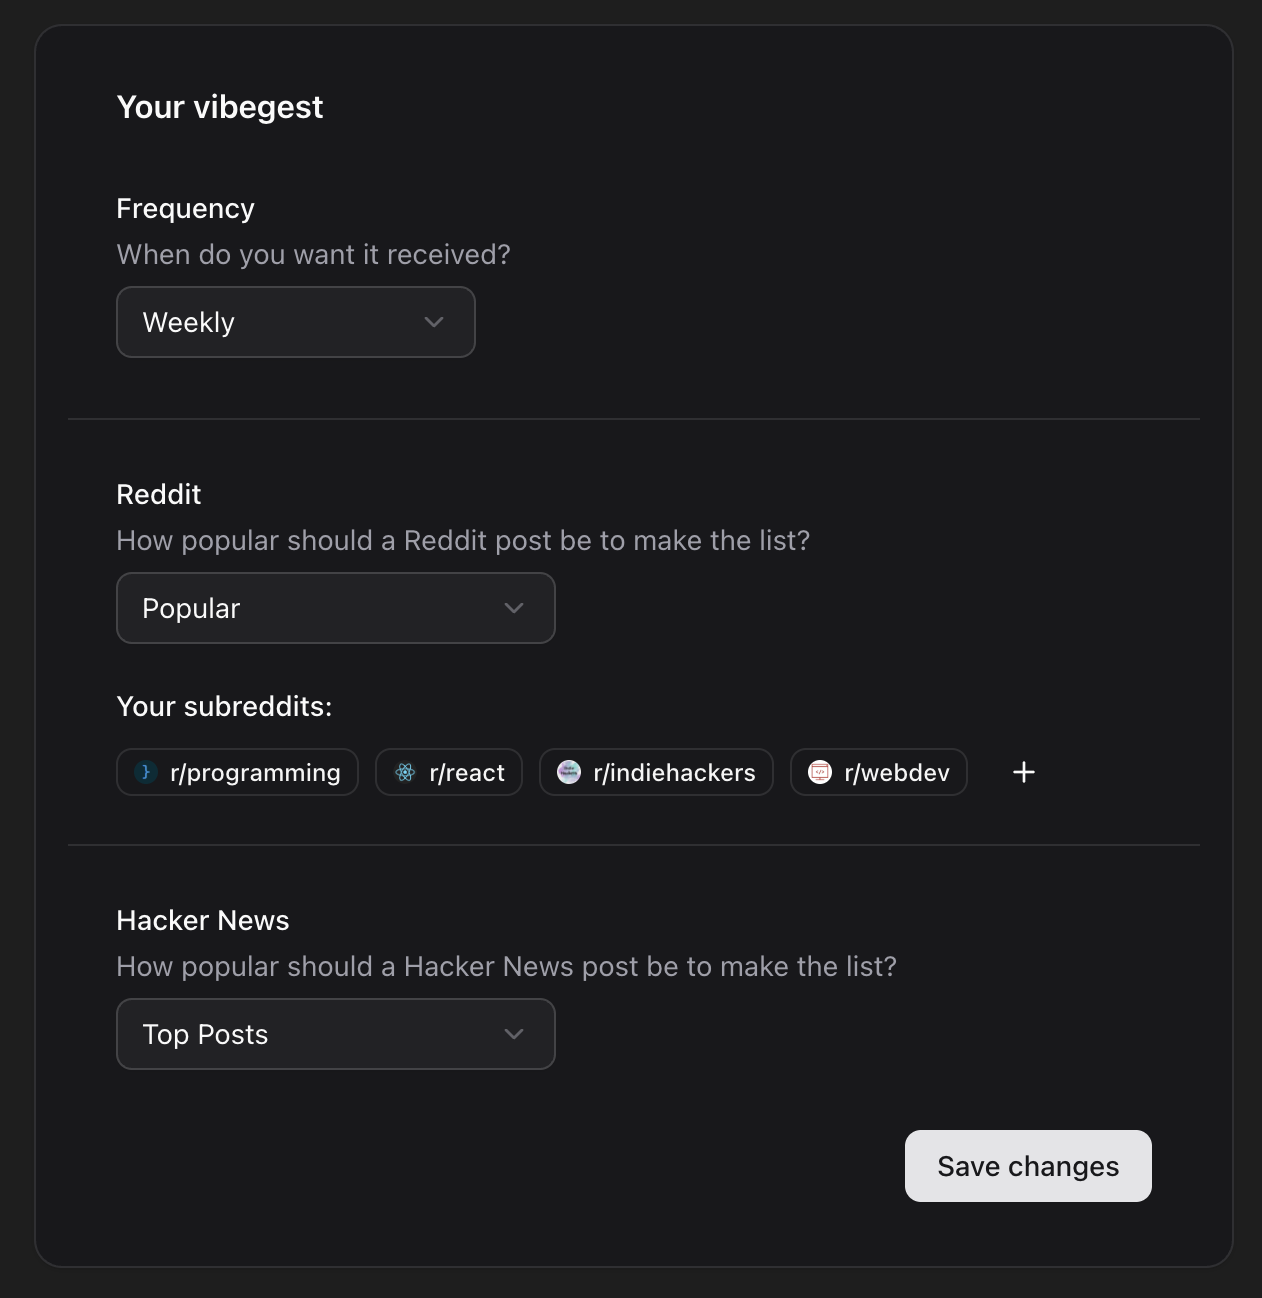The image size is (1262, 1298).
Task: Open the Top Posts dropdown for Hacker News
Action: [x=335, y=1034]
